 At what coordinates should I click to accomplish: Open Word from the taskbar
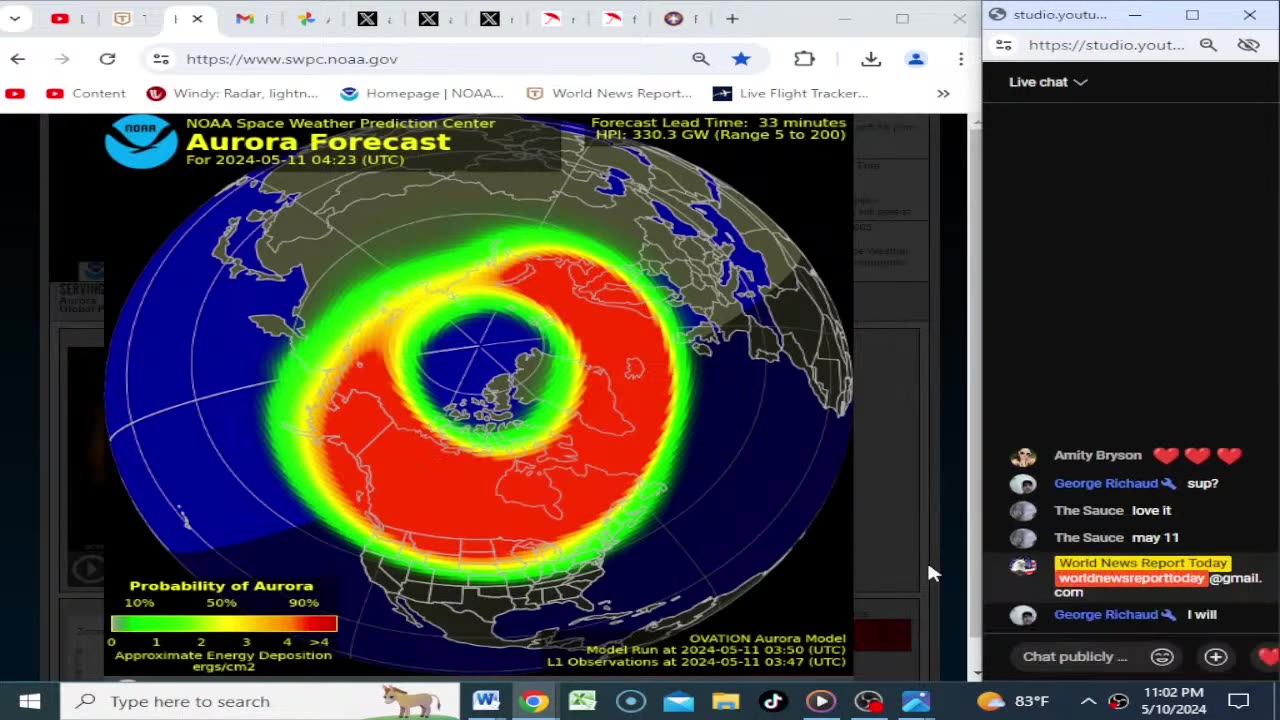[x=486, y=701]
